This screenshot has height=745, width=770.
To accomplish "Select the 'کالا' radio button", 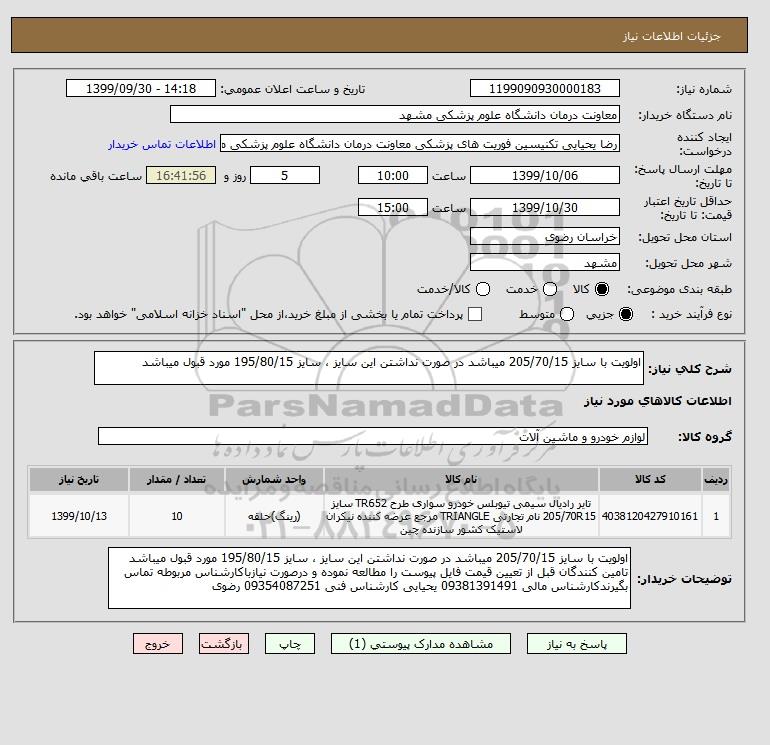I will pos(602,289).
